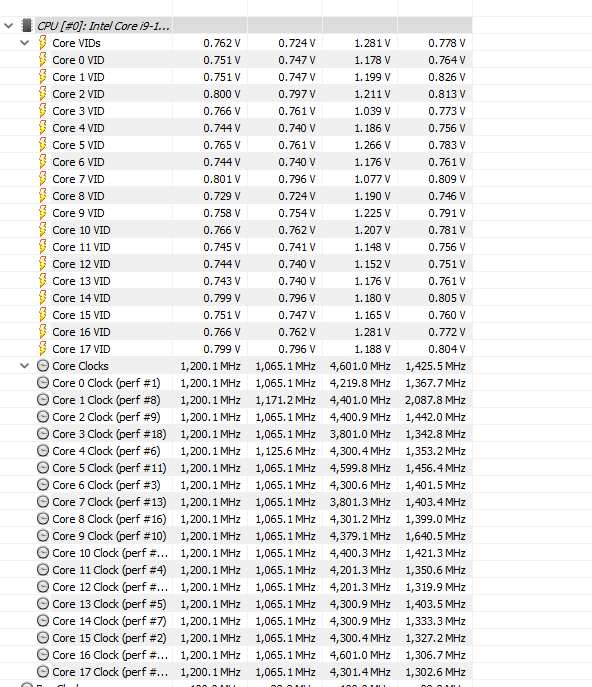Click the CPU chip icon

27,25
